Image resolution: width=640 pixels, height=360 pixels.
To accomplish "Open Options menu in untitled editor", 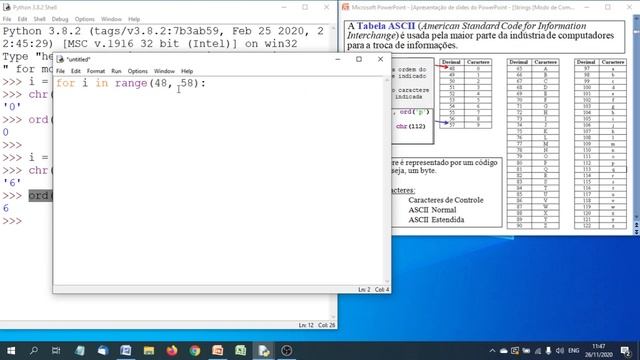I will [x=138, y=71].
